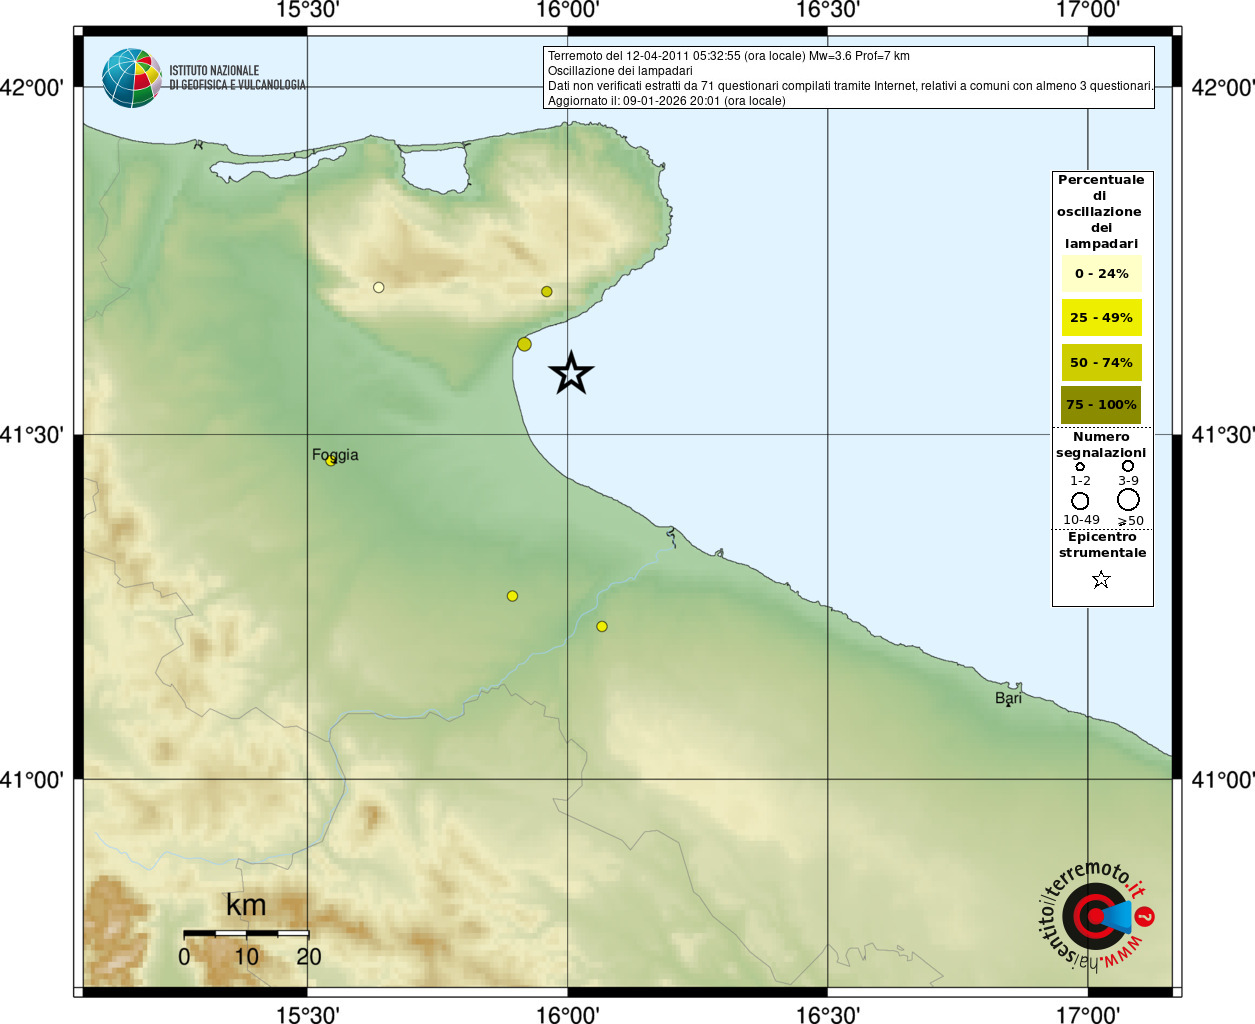The width and height of the screenshot is (1255, 1024).
Task: Click right axis label 41°30'
Action: click(1223, 435)
